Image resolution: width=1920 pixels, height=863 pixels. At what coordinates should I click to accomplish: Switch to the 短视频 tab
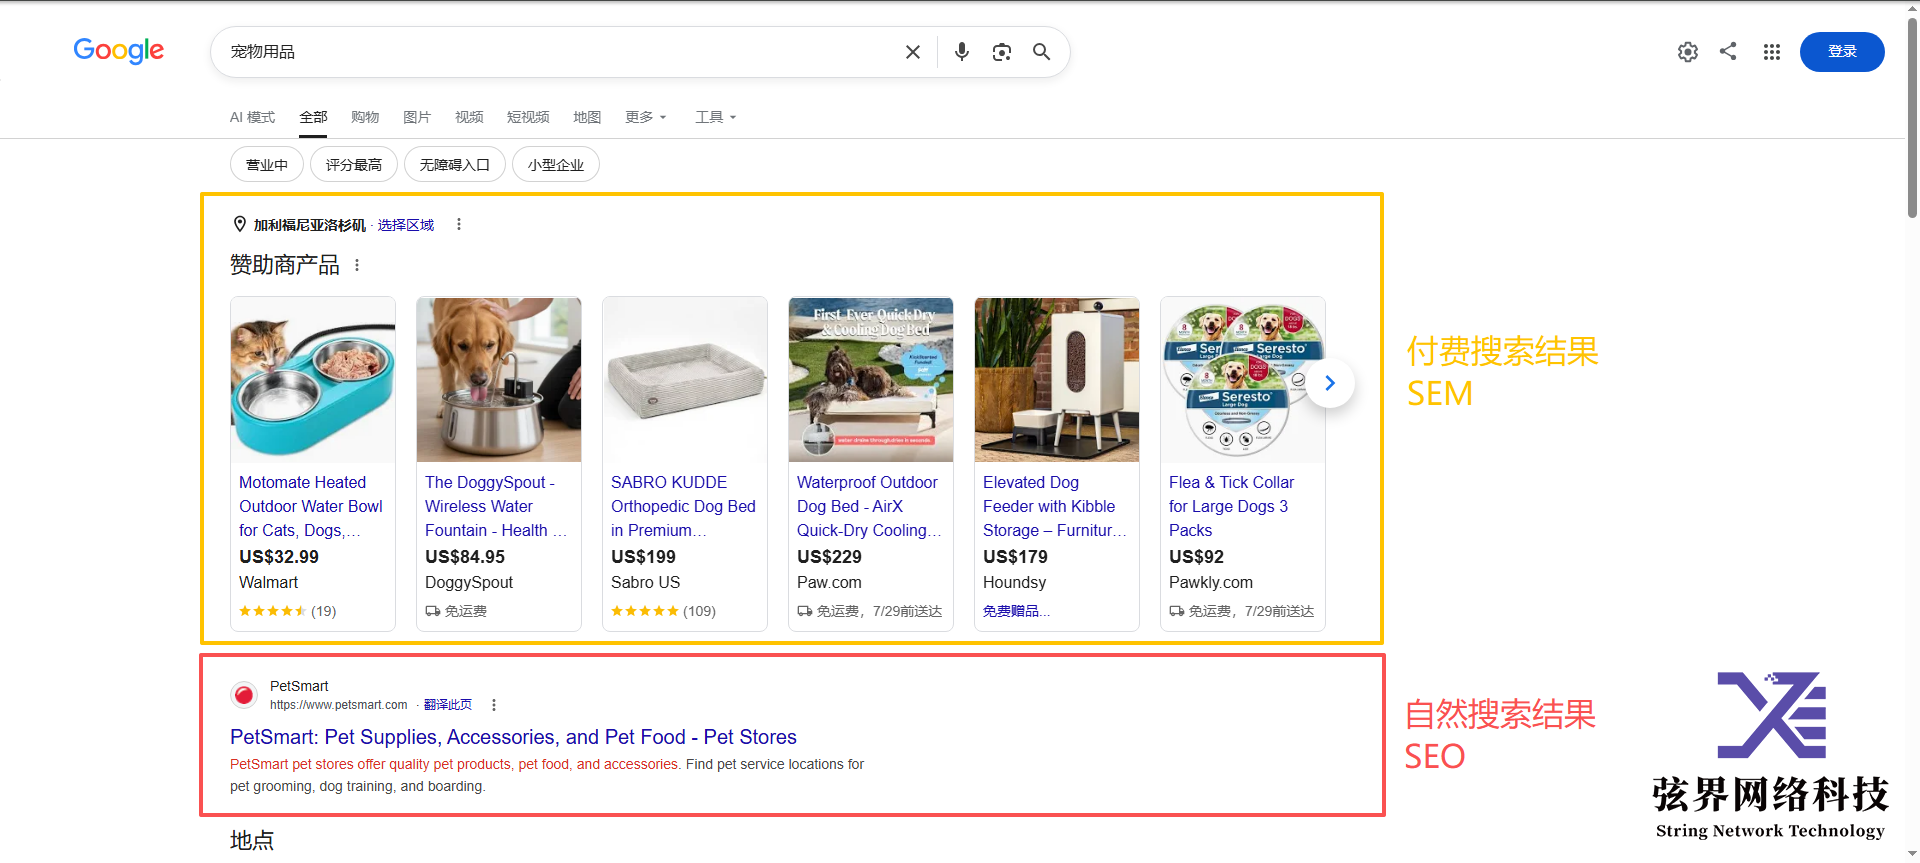[528, 117]
